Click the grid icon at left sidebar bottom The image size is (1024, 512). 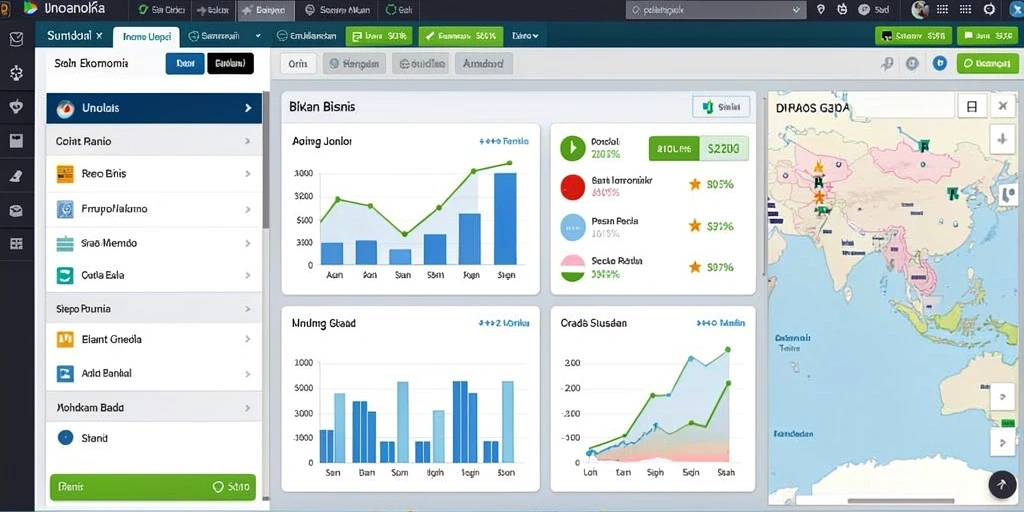(16, 244)
